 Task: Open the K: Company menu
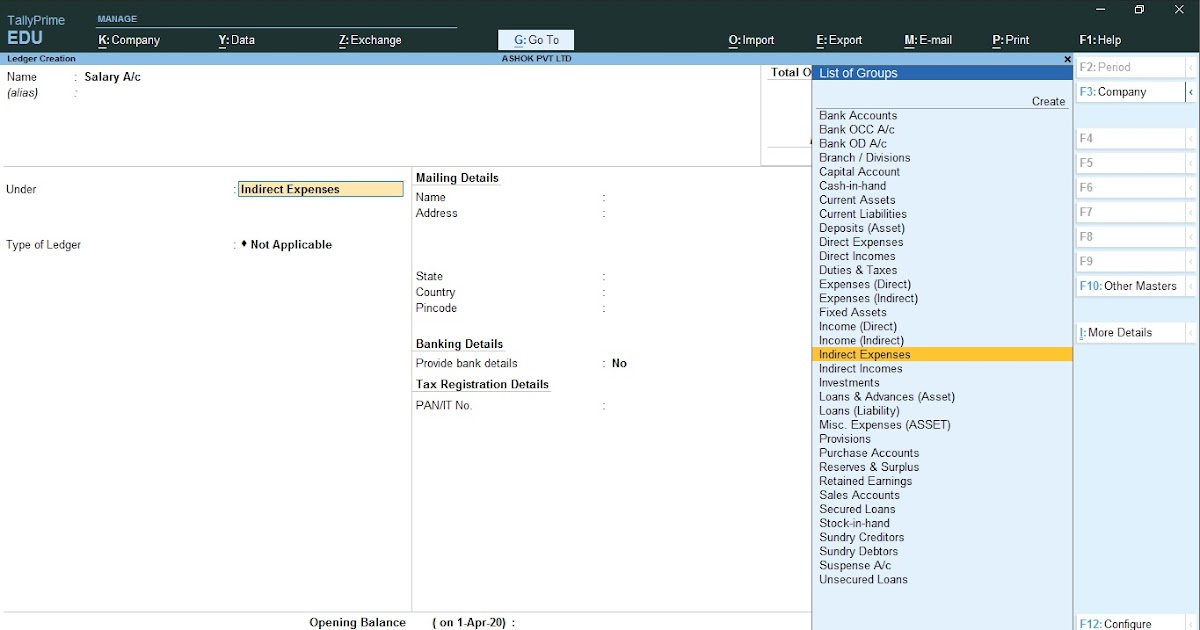[x=129, y=40]
